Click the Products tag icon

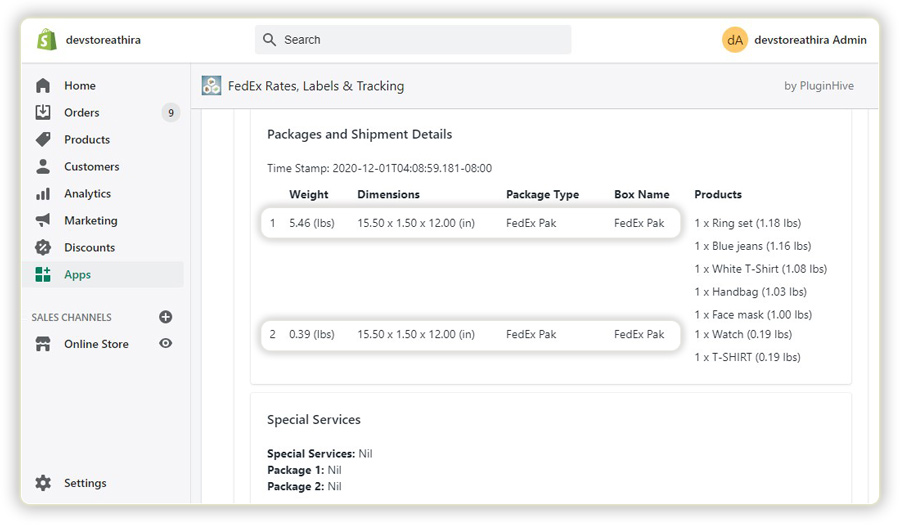point(42,139)
